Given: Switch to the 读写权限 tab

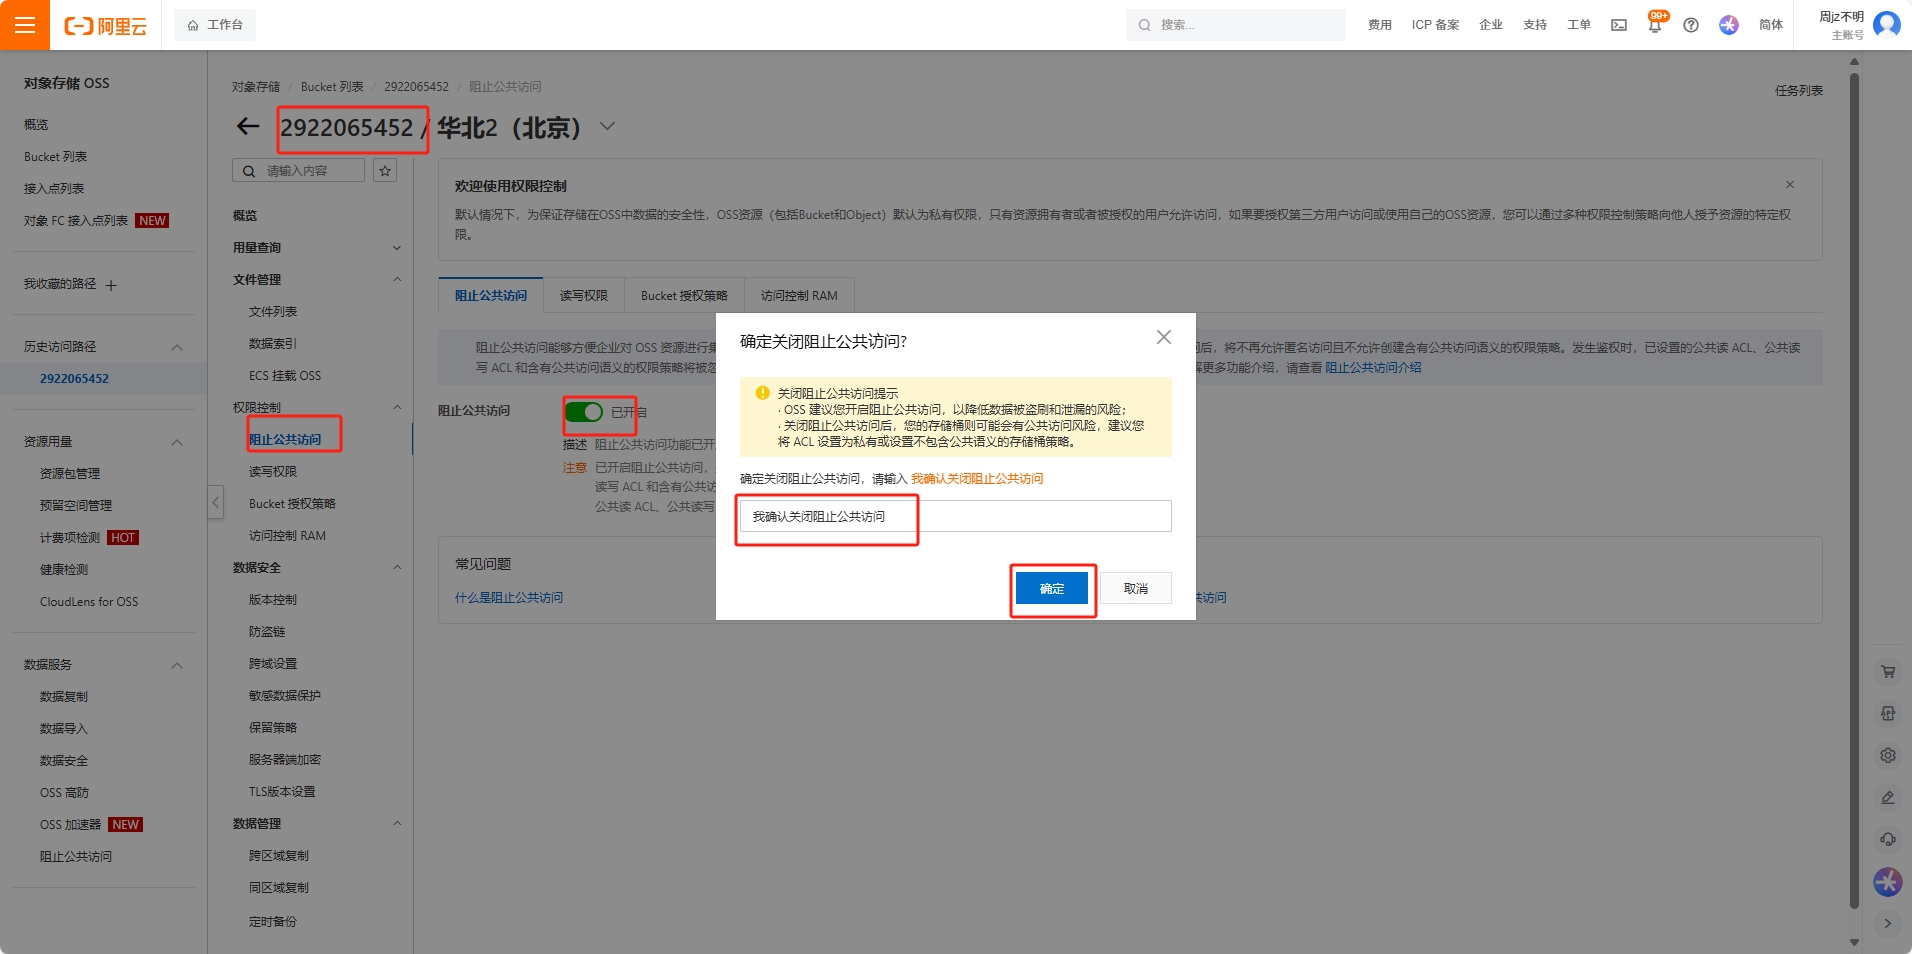Looking at the screenshot, I should pyautogui.click(x=584, y=296).
